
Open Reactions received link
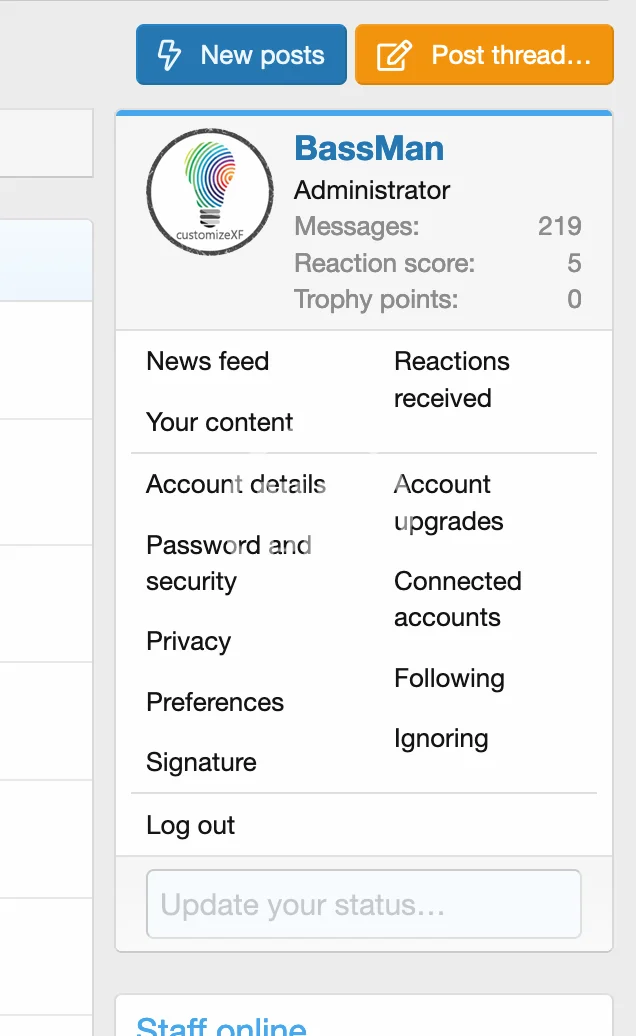(x=452, y=380)
